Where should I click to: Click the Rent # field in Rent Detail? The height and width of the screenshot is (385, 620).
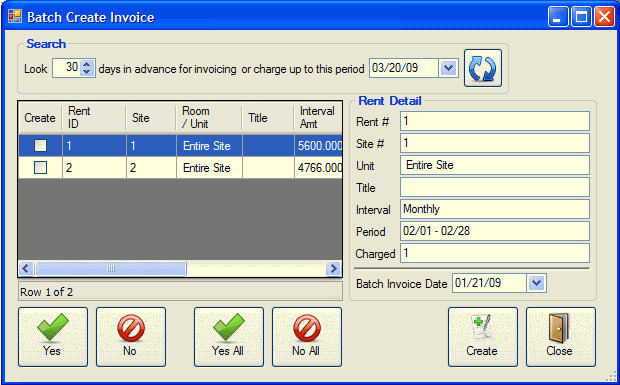[495, 121]
